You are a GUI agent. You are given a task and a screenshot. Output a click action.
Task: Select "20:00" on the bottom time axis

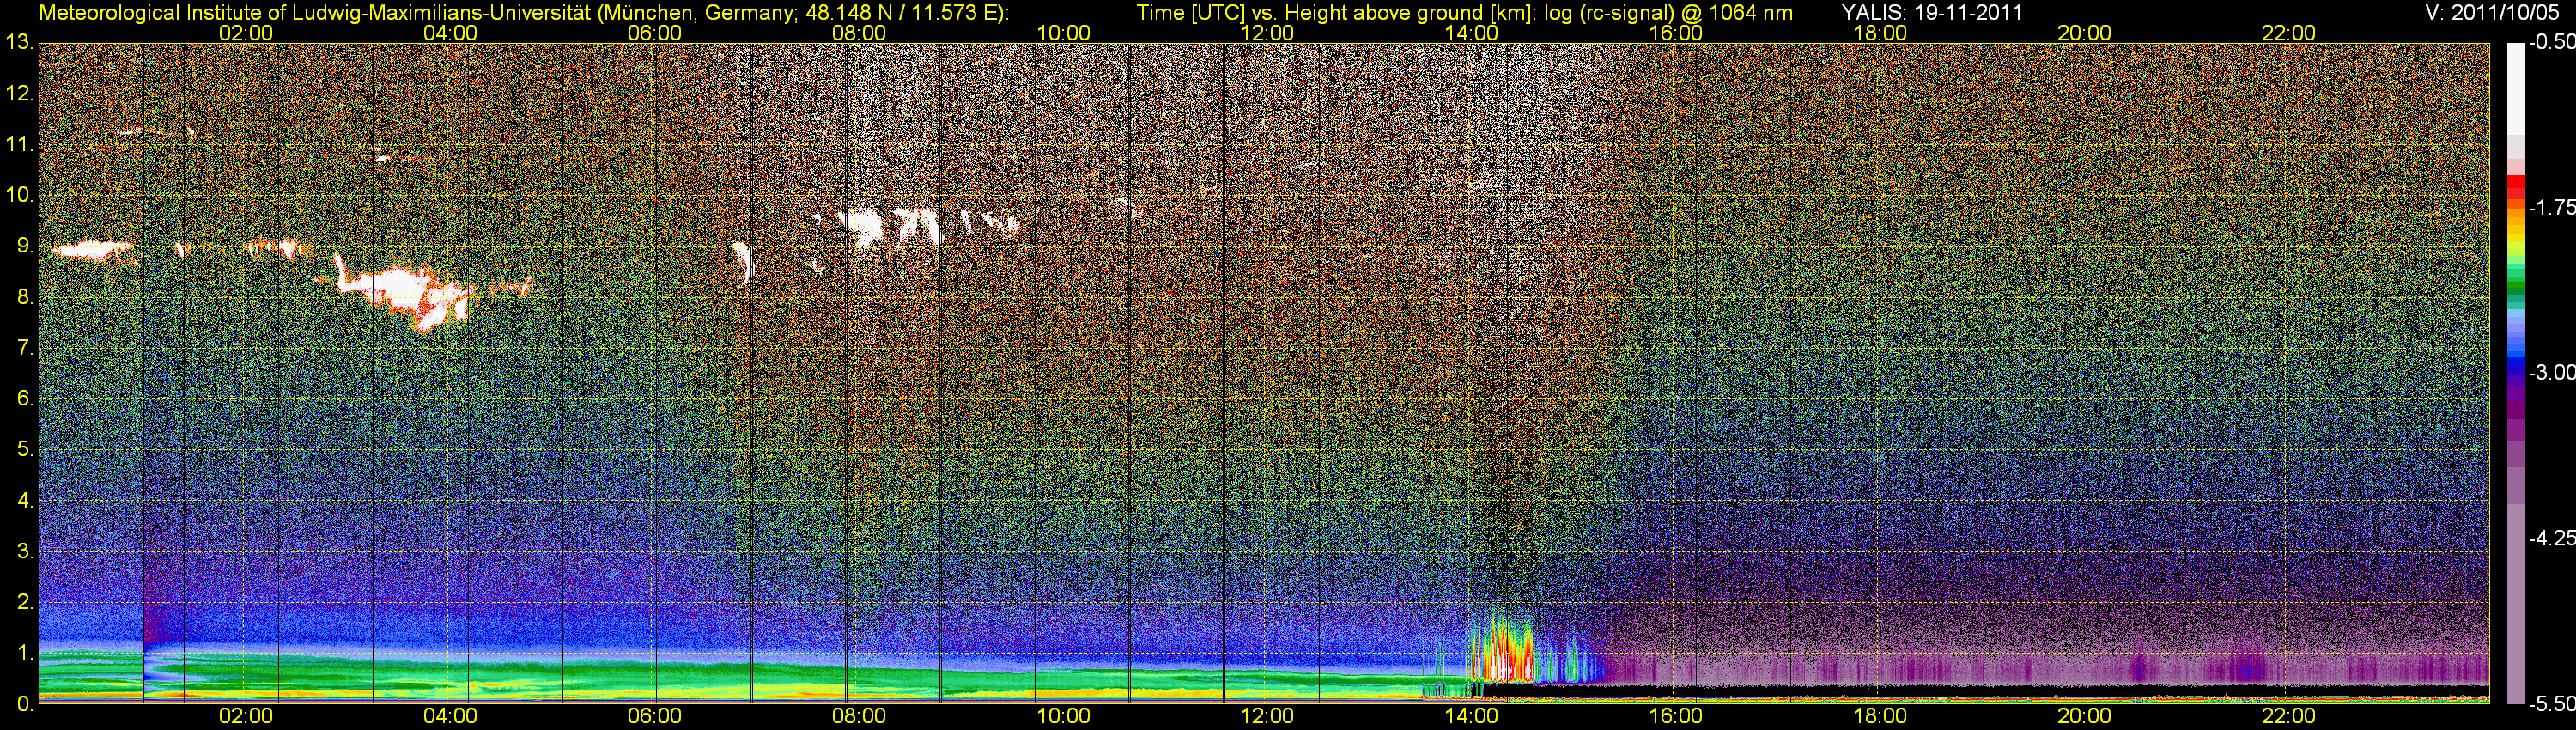point(2085,716)
